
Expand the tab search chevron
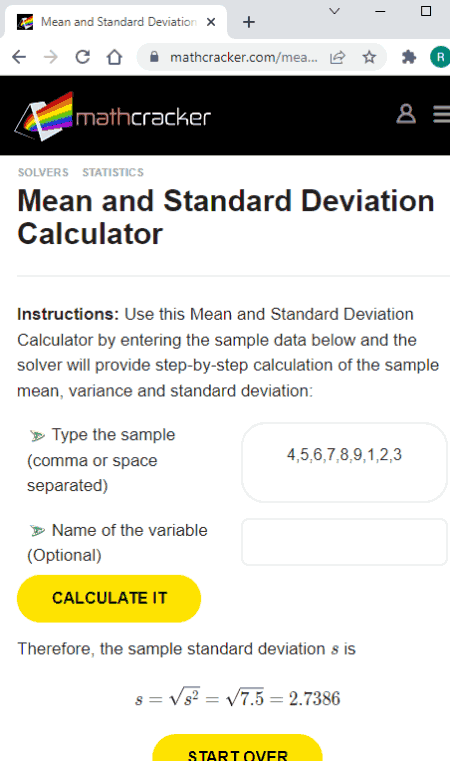coord(334,11)
